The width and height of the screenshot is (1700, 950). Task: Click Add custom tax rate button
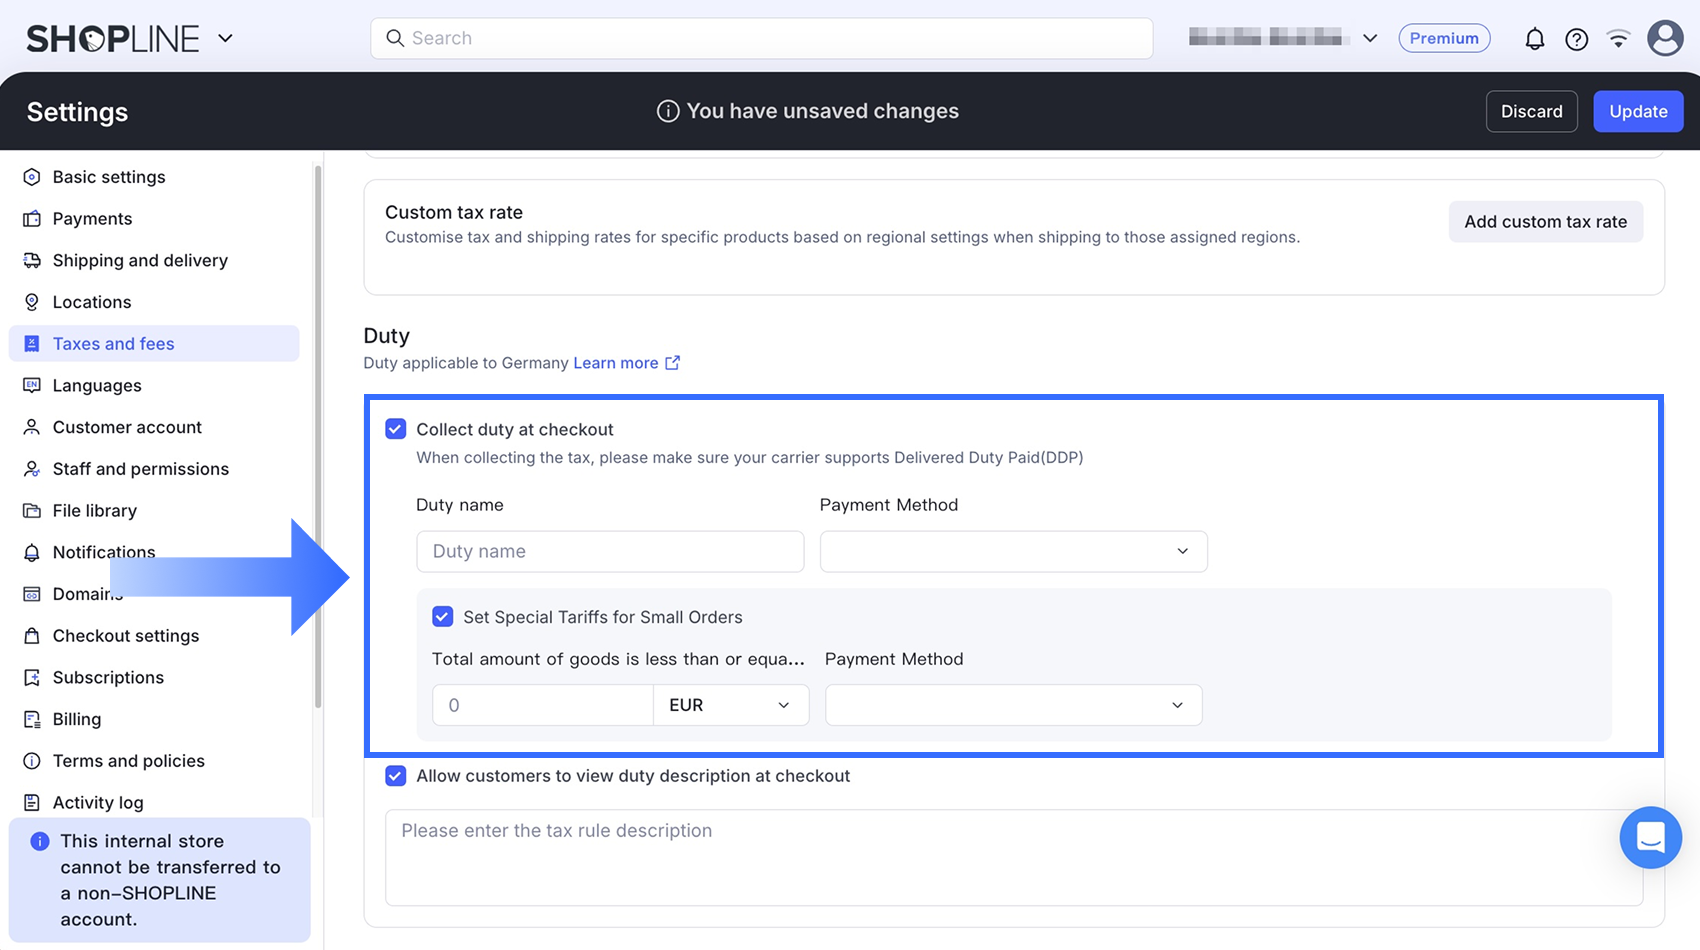(1545, 222)
